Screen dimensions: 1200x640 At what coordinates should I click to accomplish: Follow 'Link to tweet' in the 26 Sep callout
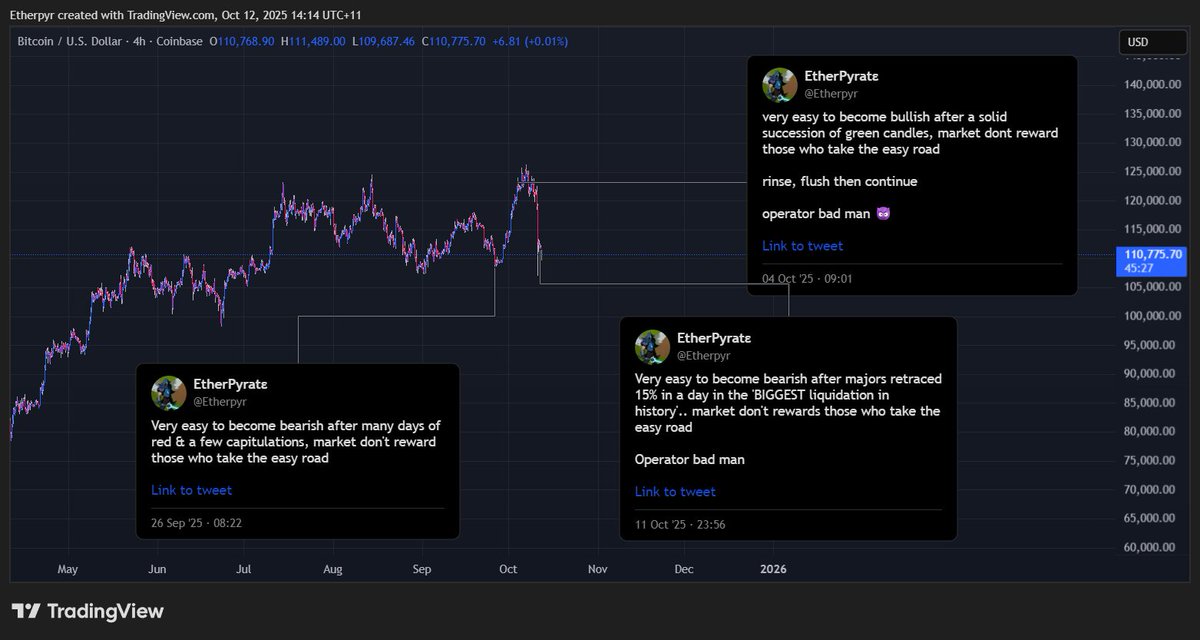pyautogui.click(x=191, y=490)
